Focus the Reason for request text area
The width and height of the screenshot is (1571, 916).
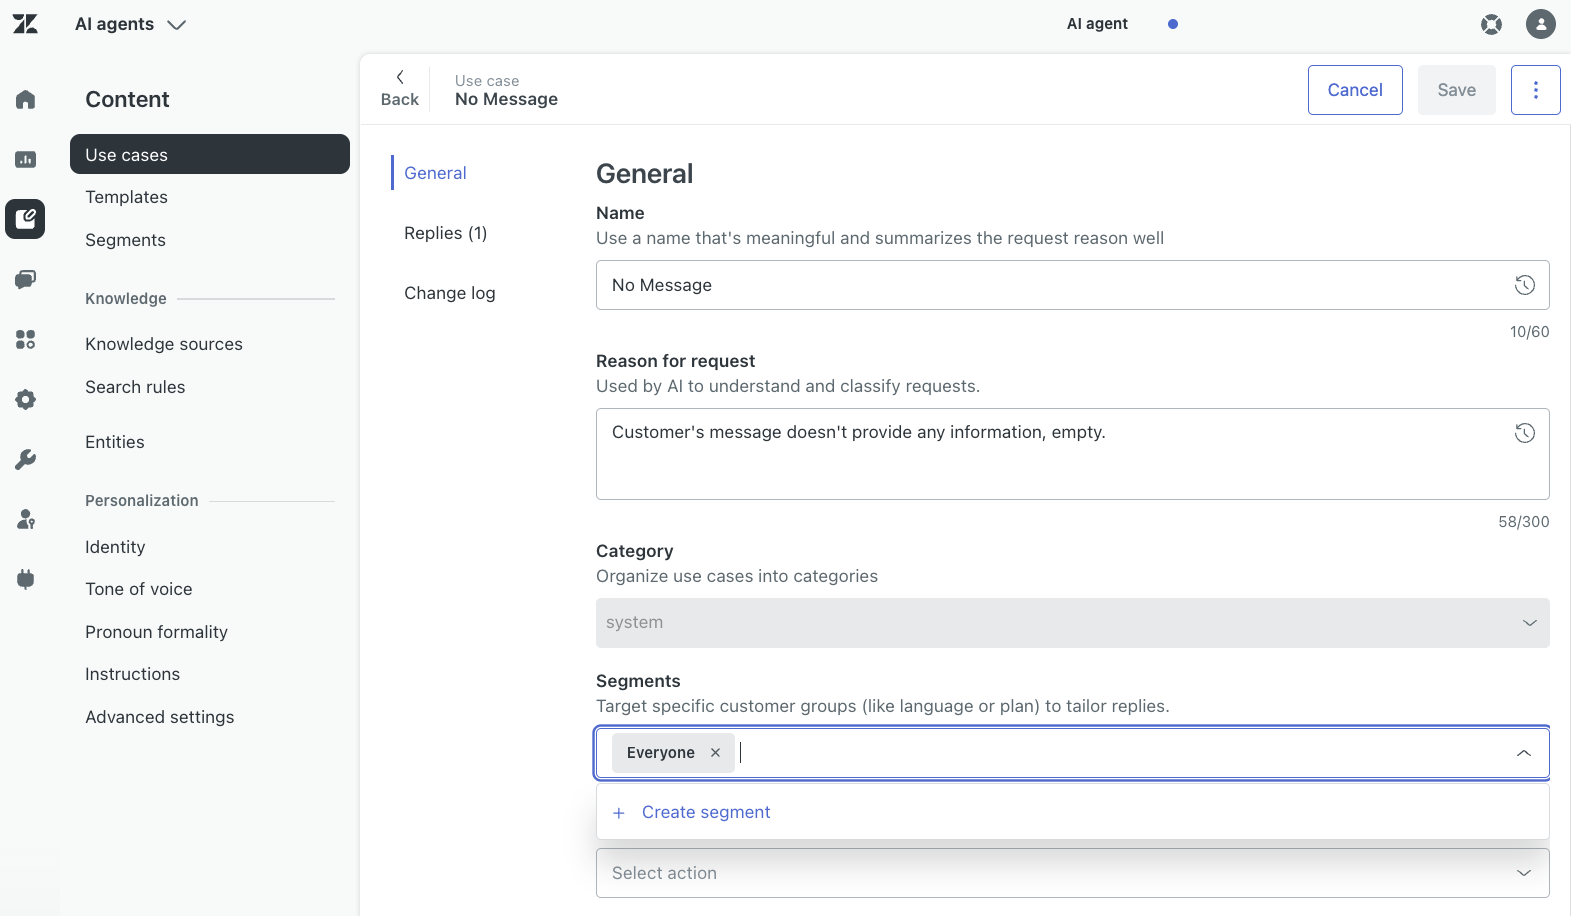(1073, 454)
